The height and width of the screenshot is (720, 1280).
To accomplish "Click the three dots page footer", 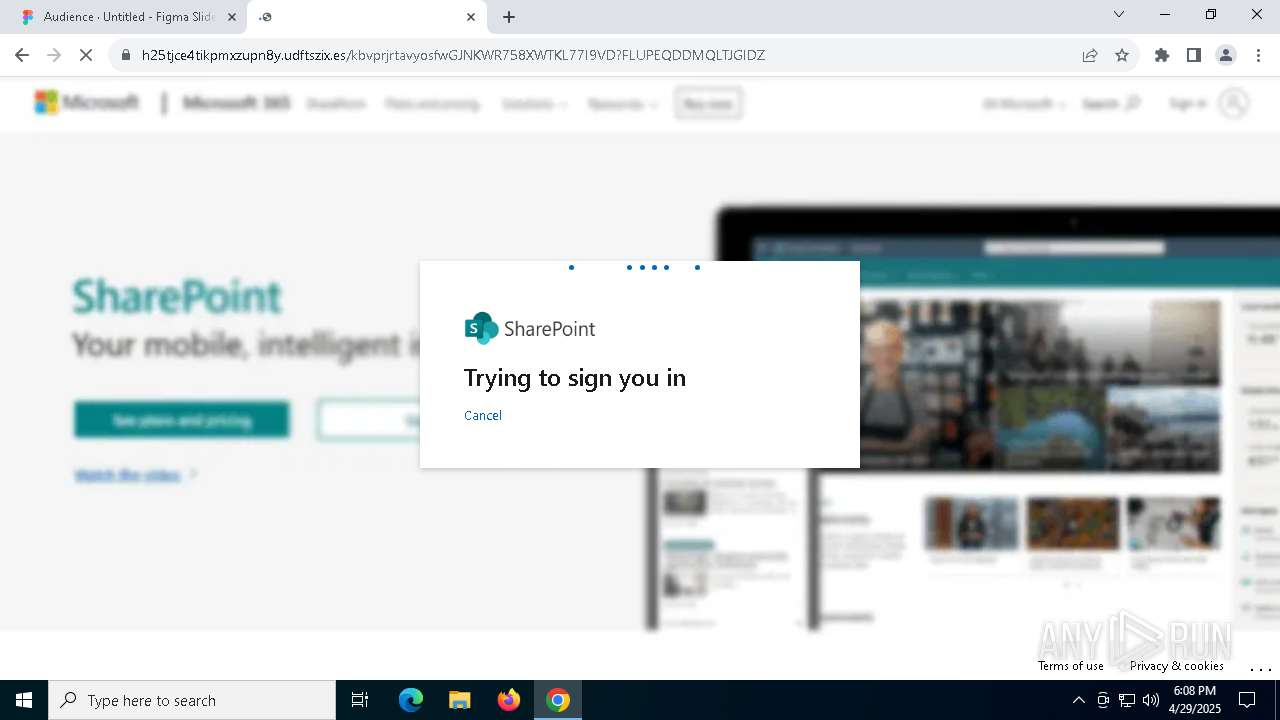I will click(x=1260, y=668).
